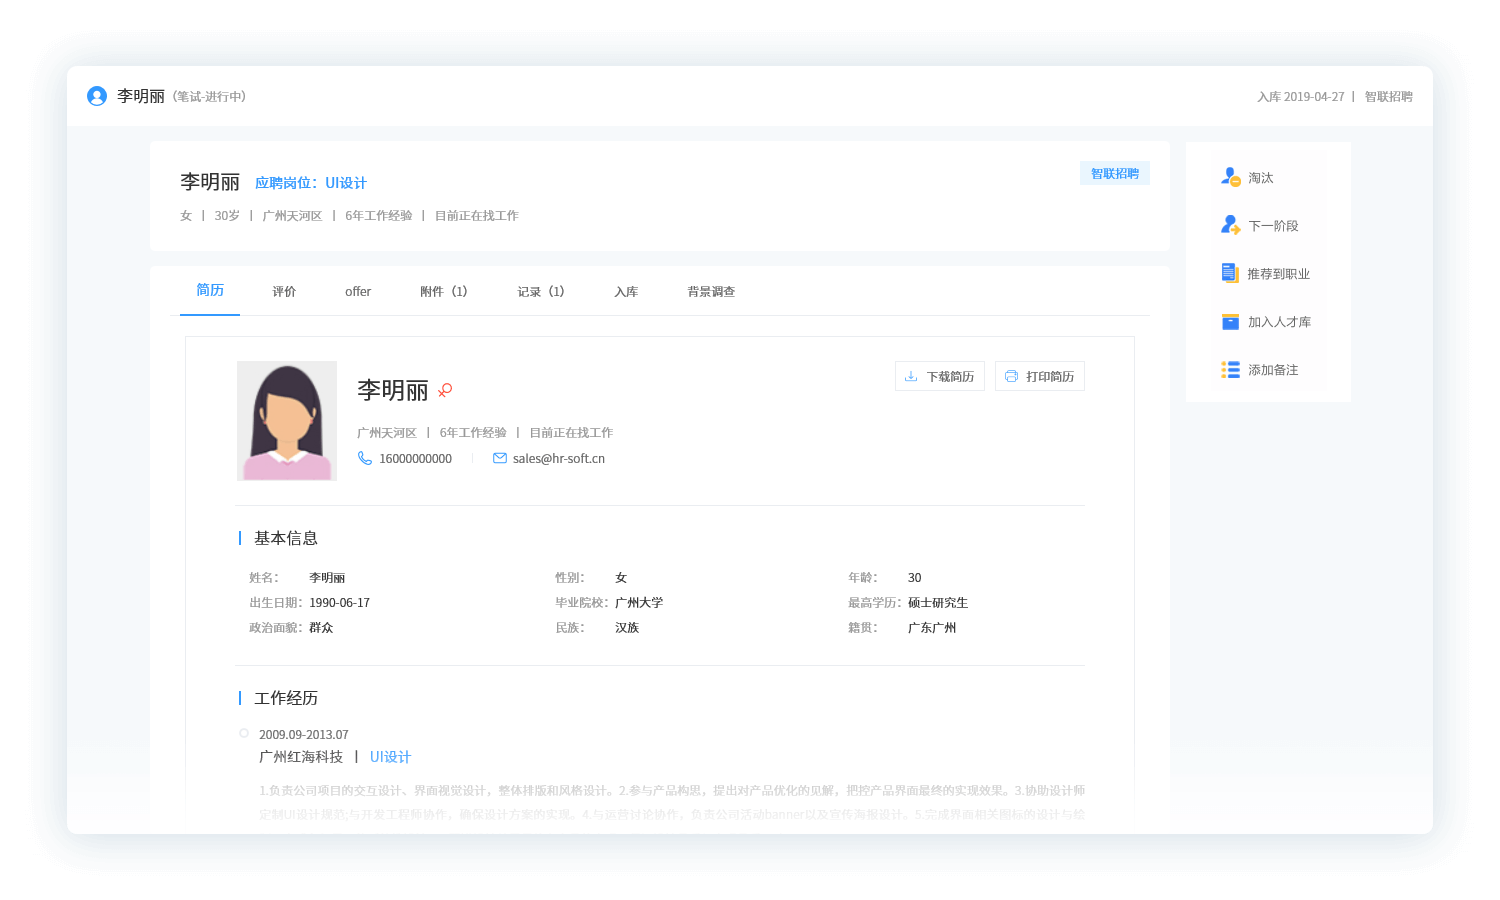The image size is (1500, 900).
Task: Click the female gender symbol beside 李明丽
Action: click(445, 390)
